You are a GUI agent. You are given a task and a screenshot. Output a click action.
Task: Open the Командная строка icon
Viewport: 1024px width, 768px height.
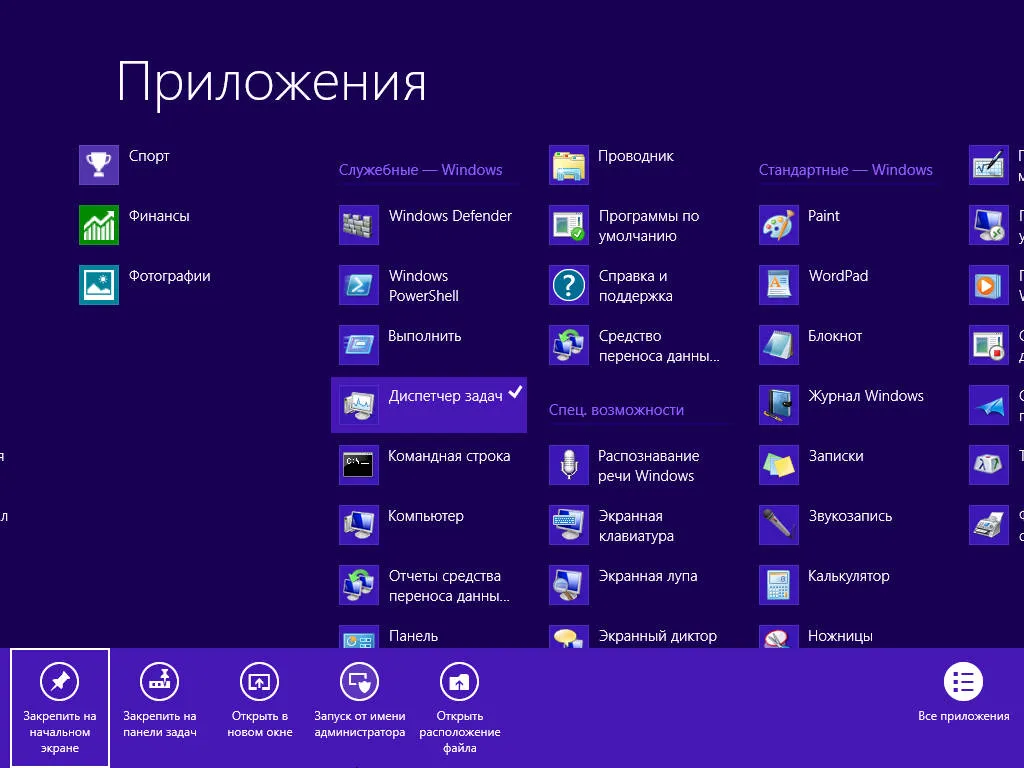click(359, 465)
